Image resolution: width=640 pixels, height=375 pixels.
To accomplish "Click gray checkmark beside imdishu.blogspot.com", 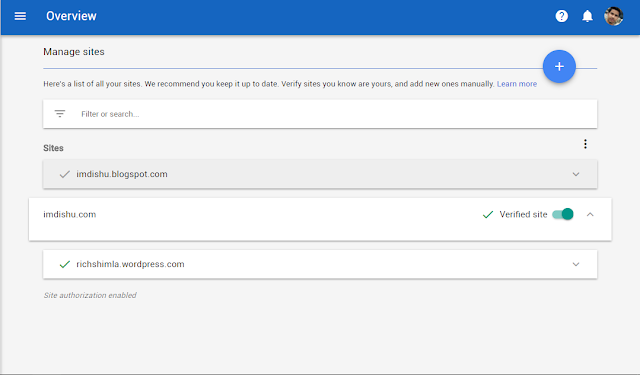I will 64,174.
